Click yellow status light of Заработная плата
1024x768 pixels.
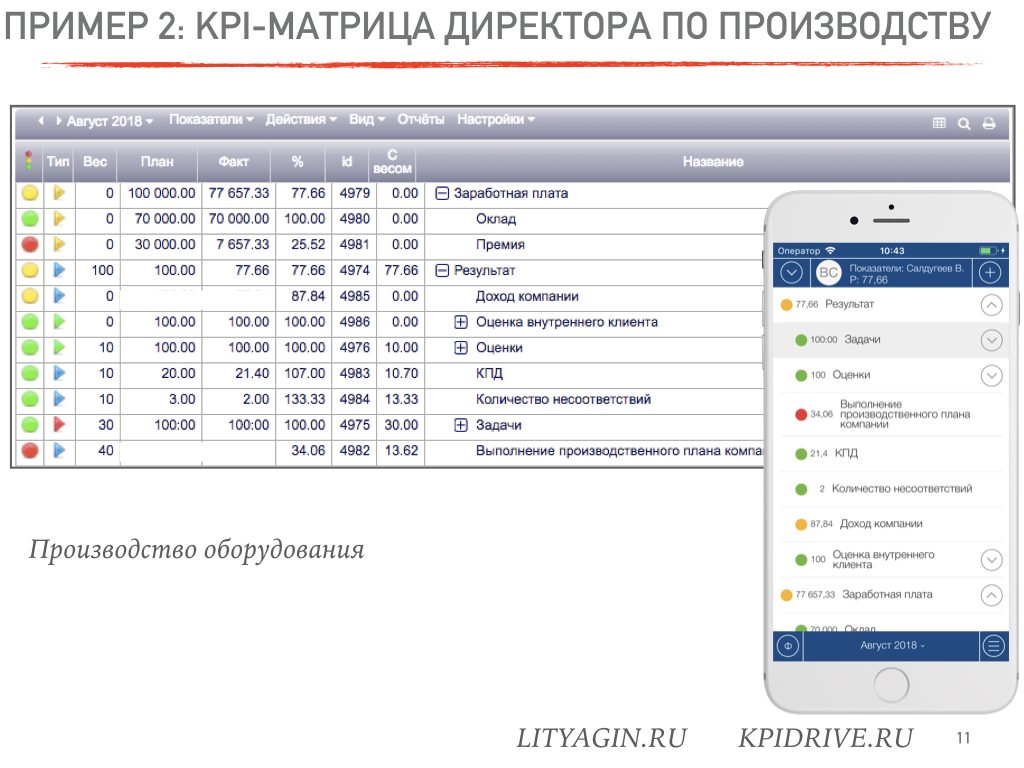[30, 193]
